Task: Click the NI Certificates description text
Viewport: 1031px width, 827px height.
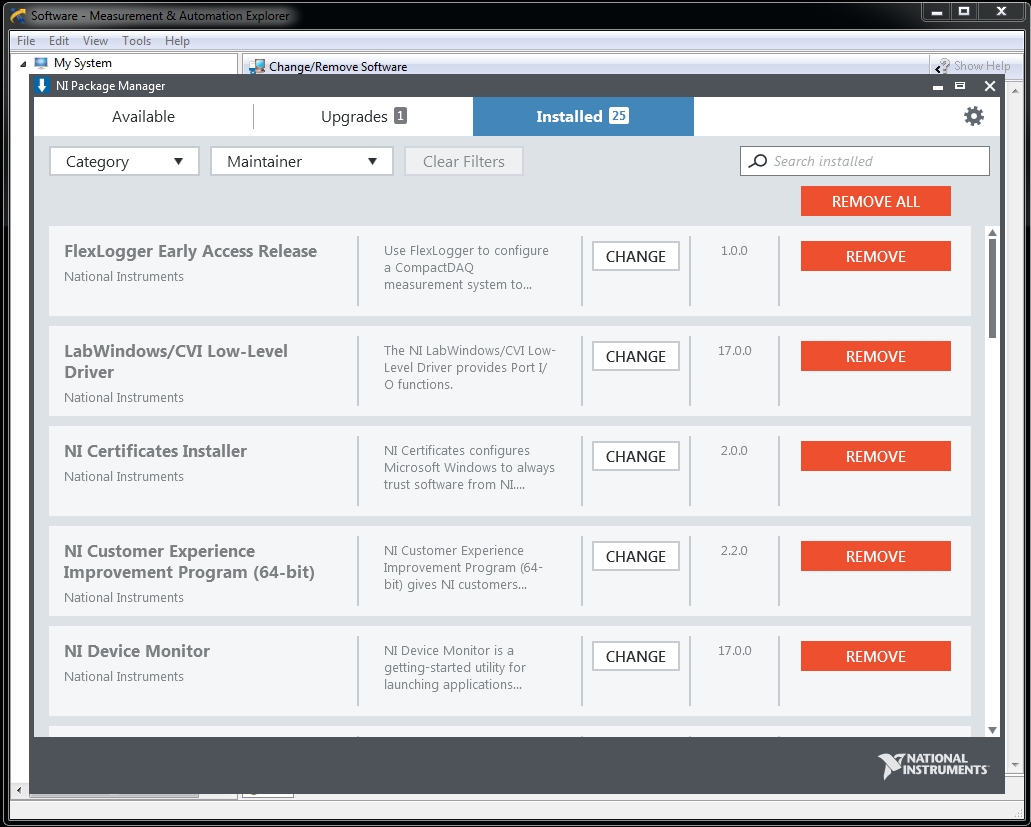Action: pos(469,467)
